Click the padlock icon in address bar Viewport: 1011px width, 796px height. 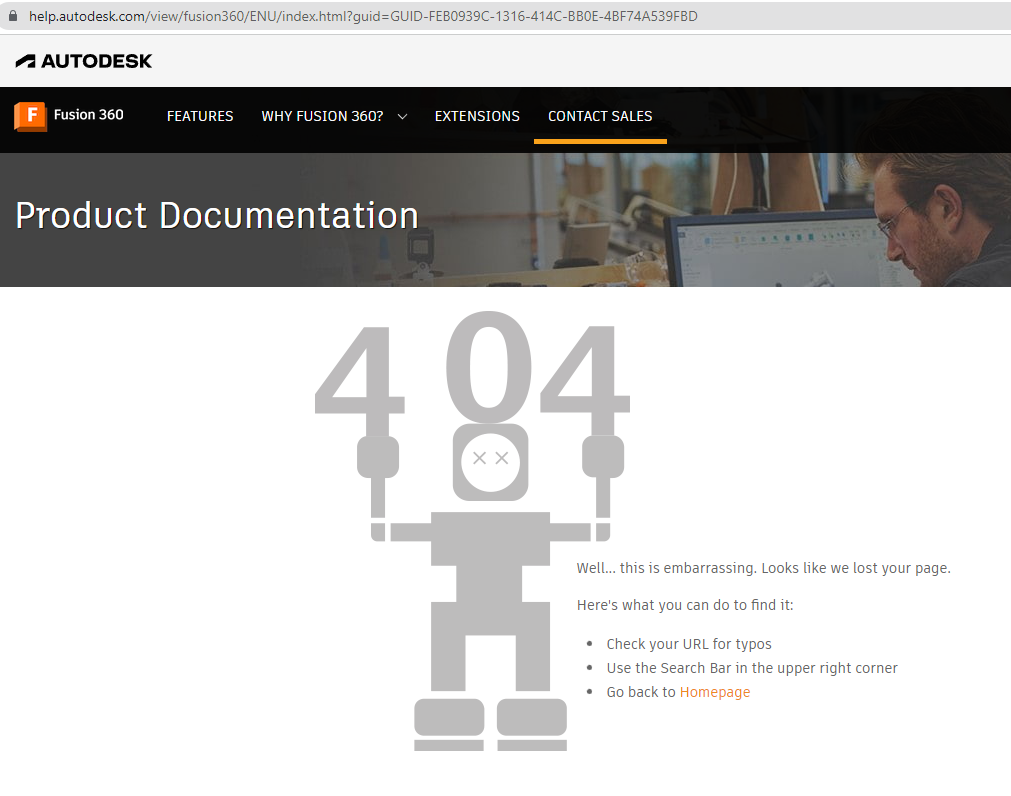(12, 15)
